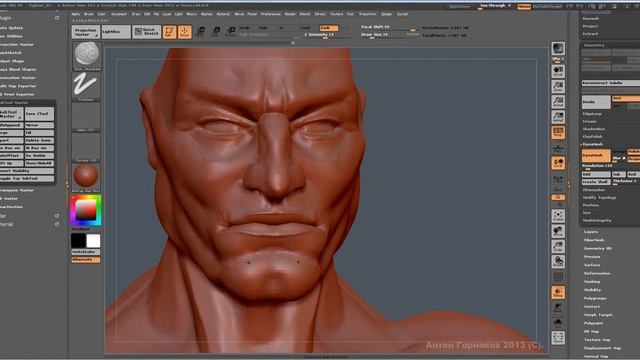Toggle the Transp transparency button
This screenshot has width=640, height=360.
click(x=558, y=292)
